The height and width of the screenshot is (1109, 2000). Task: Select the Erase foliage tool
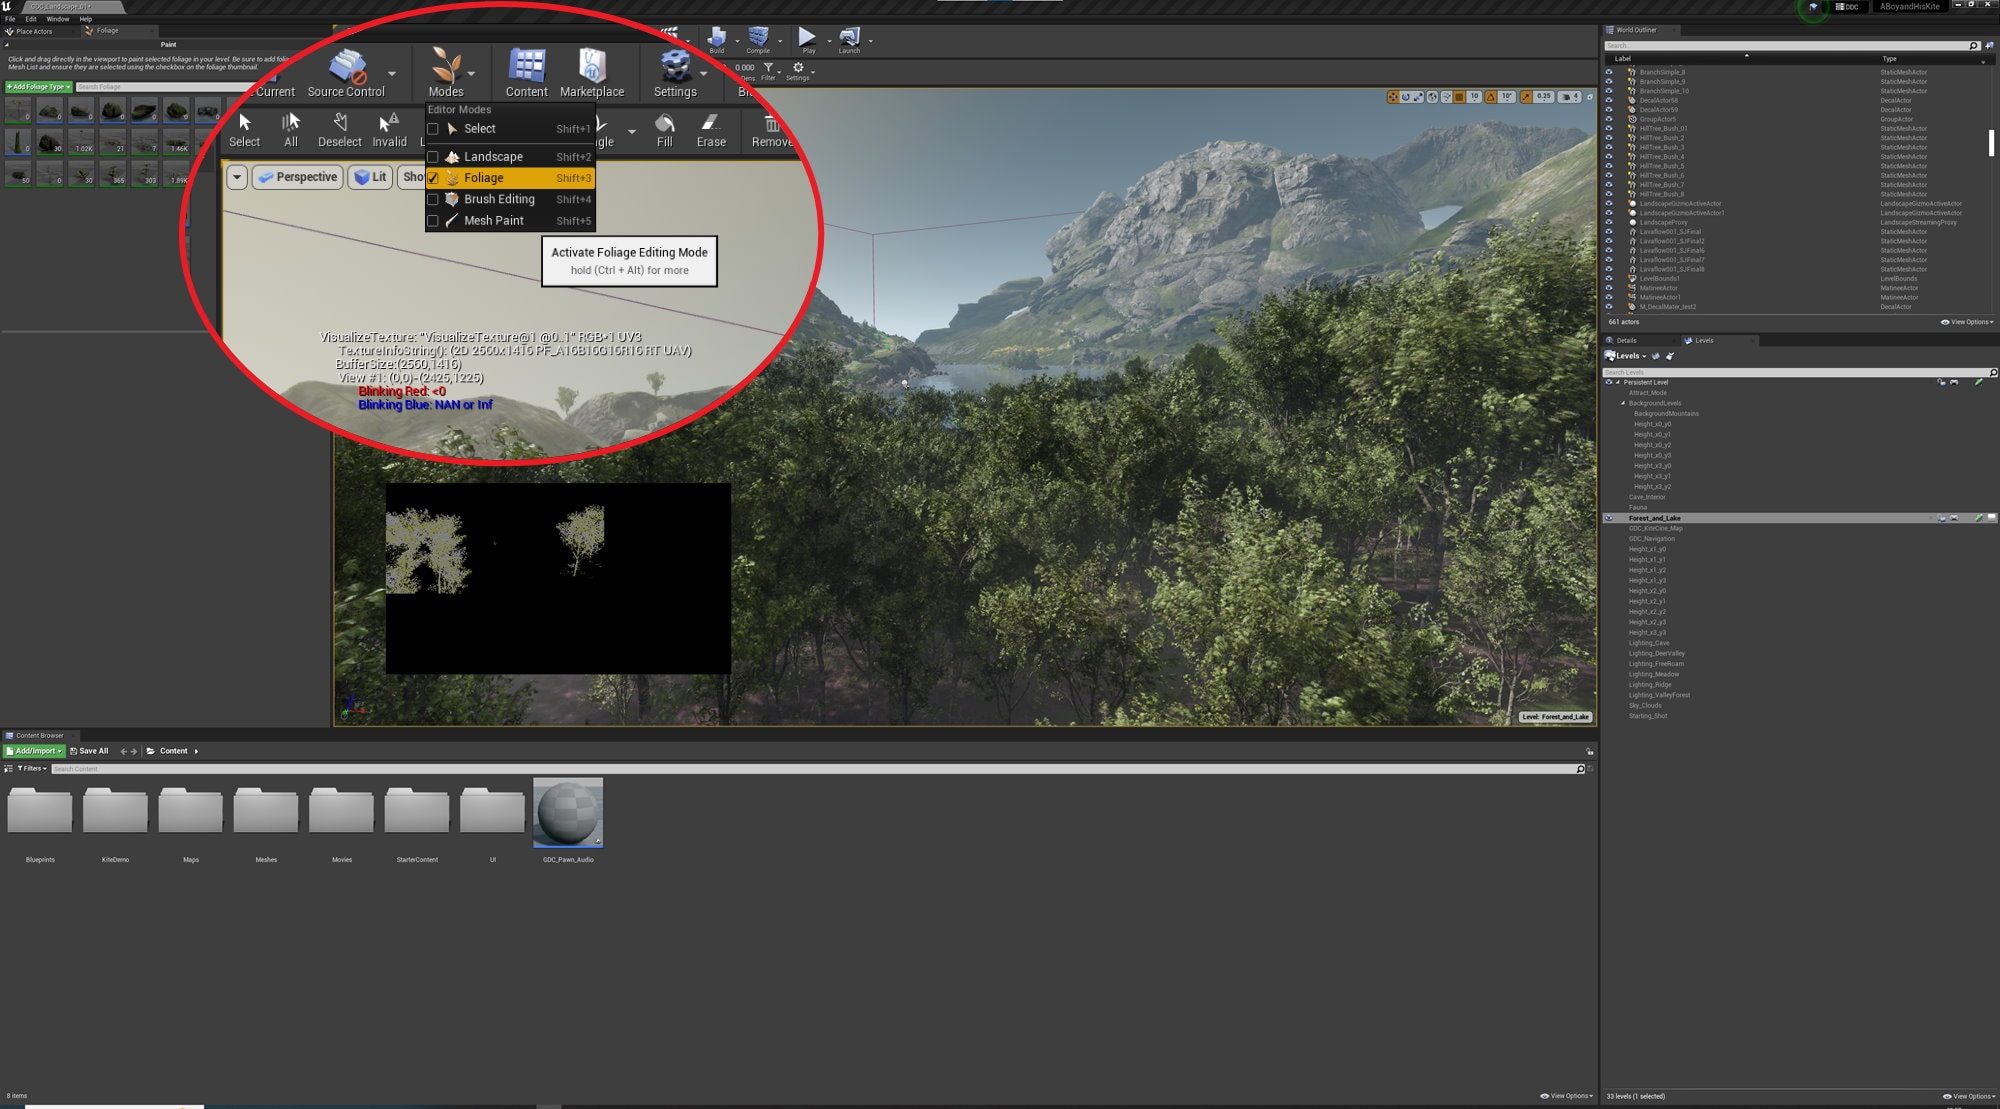[711, 127]
